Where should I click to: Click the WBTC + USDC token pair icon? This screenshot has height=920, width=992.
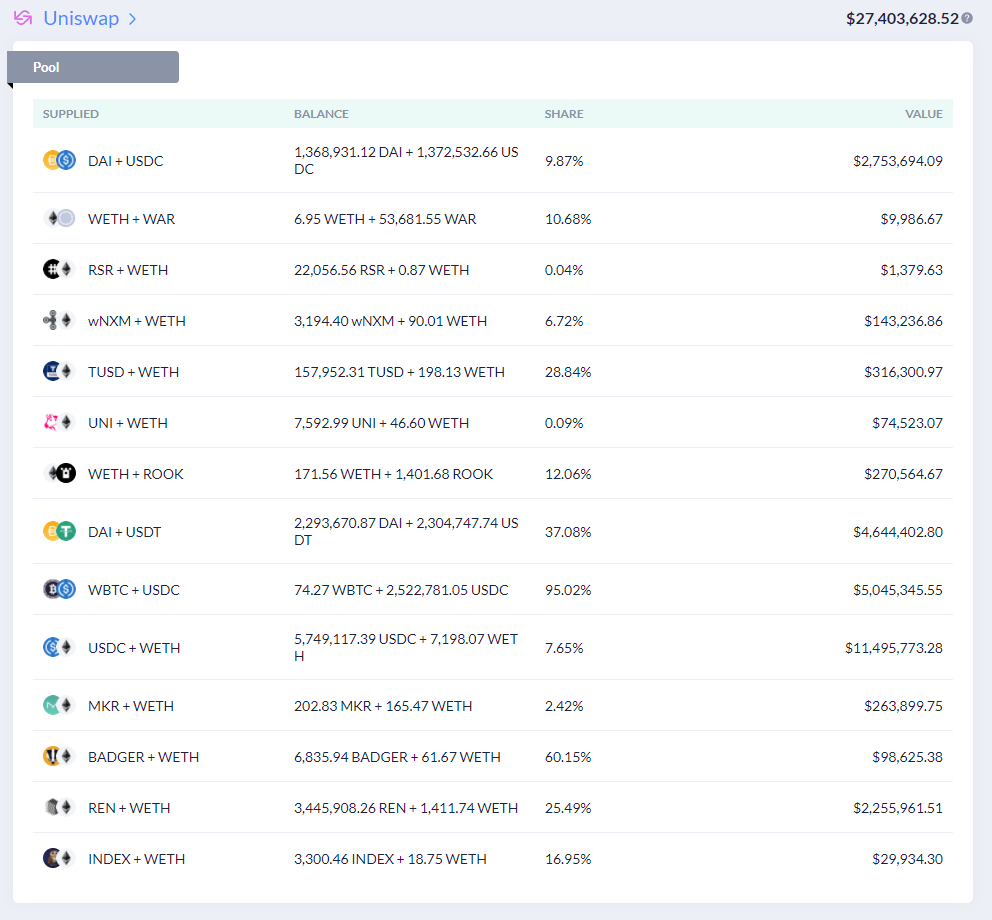[59, 590]
